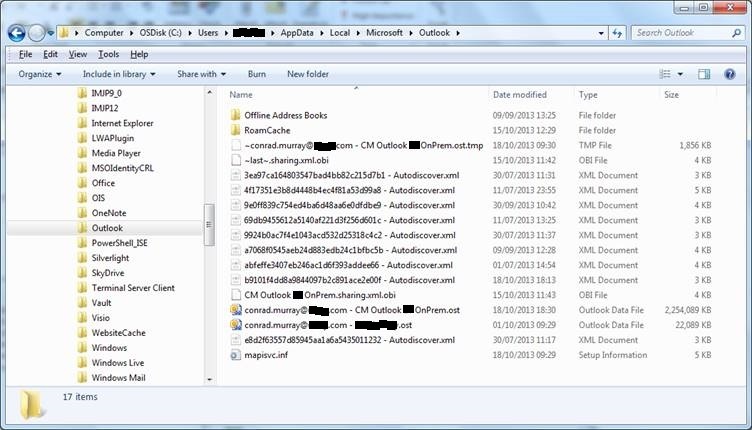This screenshot has height=430, width=752.
Task: Open the Organize dropdown
Action: pos(40,74)
